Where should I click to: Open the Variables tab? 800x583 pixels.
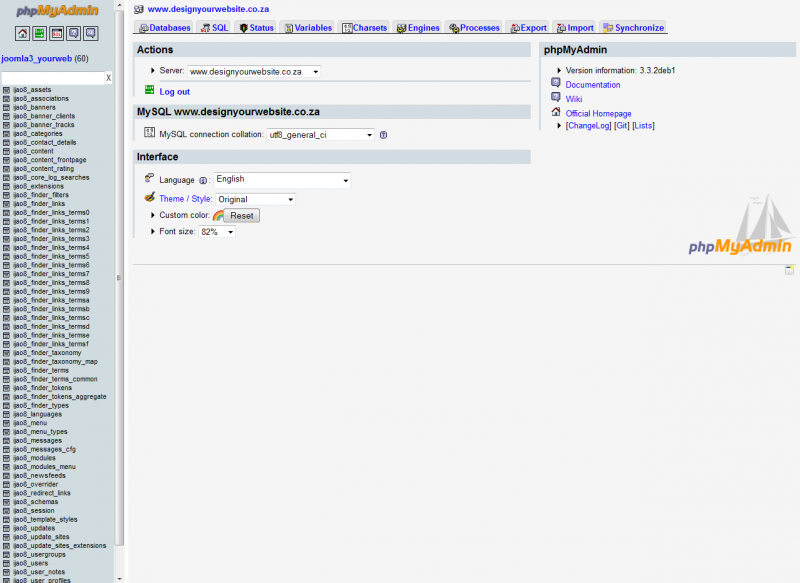[x=308, y=28]
